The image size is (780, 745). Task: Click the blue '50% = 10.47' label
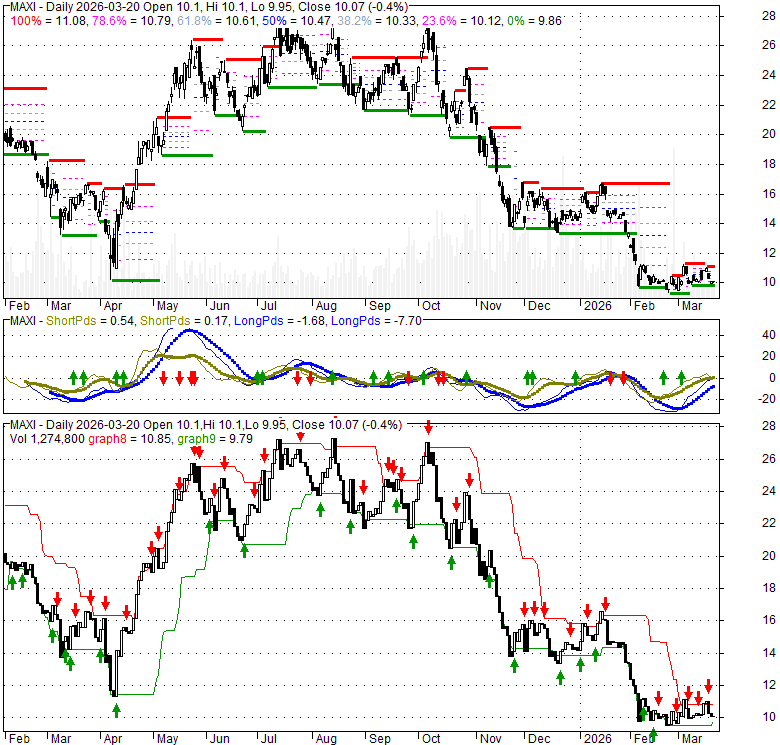(296, 21)
